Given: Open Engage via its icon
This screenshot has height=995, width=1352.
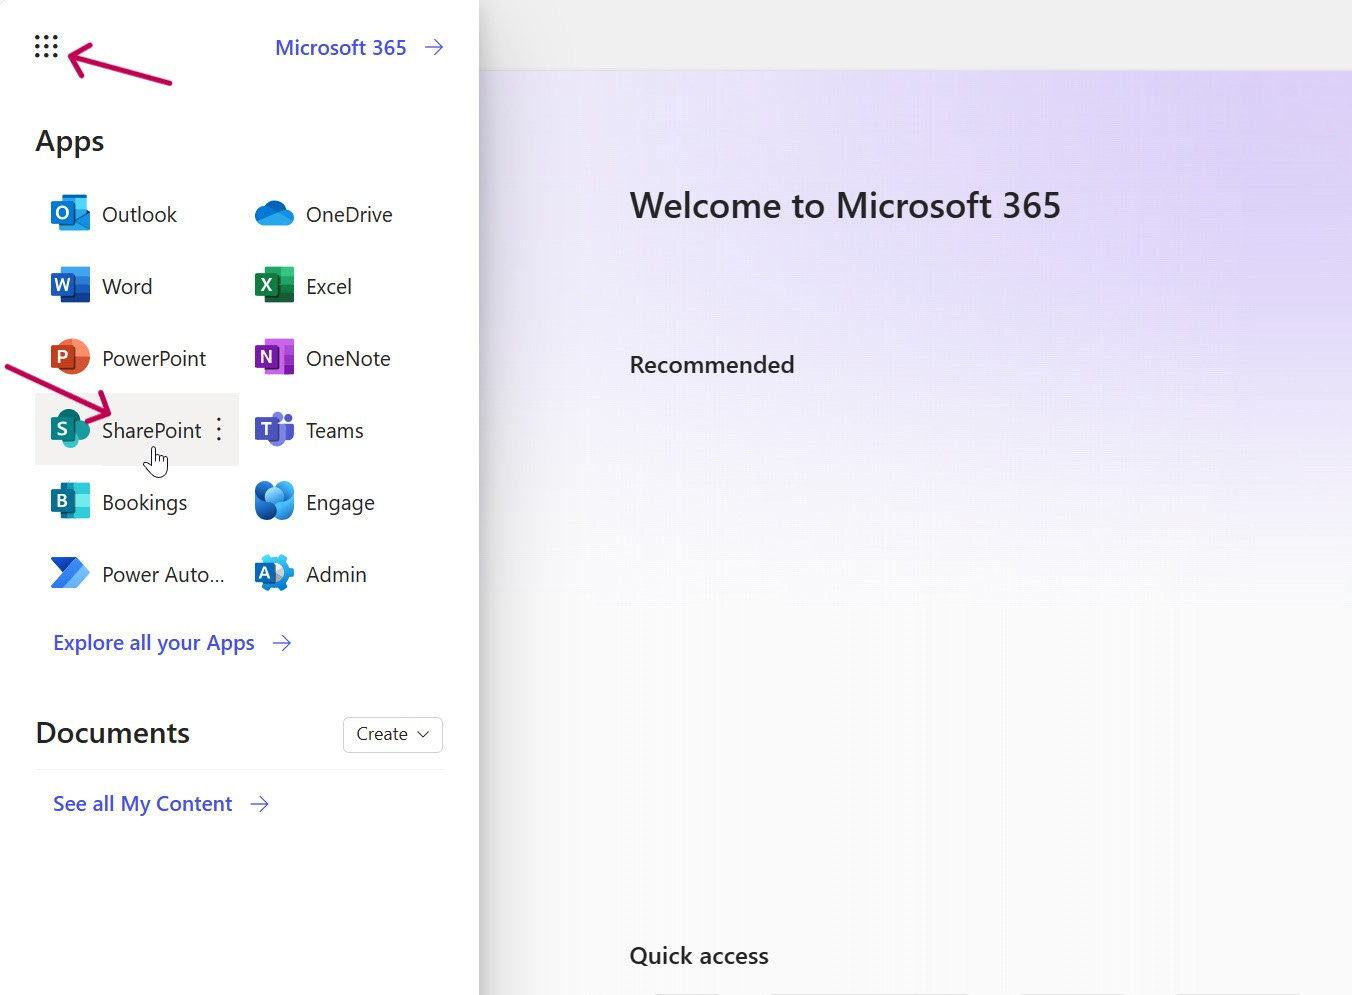Looking at the screenshot, I should coord(274,501).
